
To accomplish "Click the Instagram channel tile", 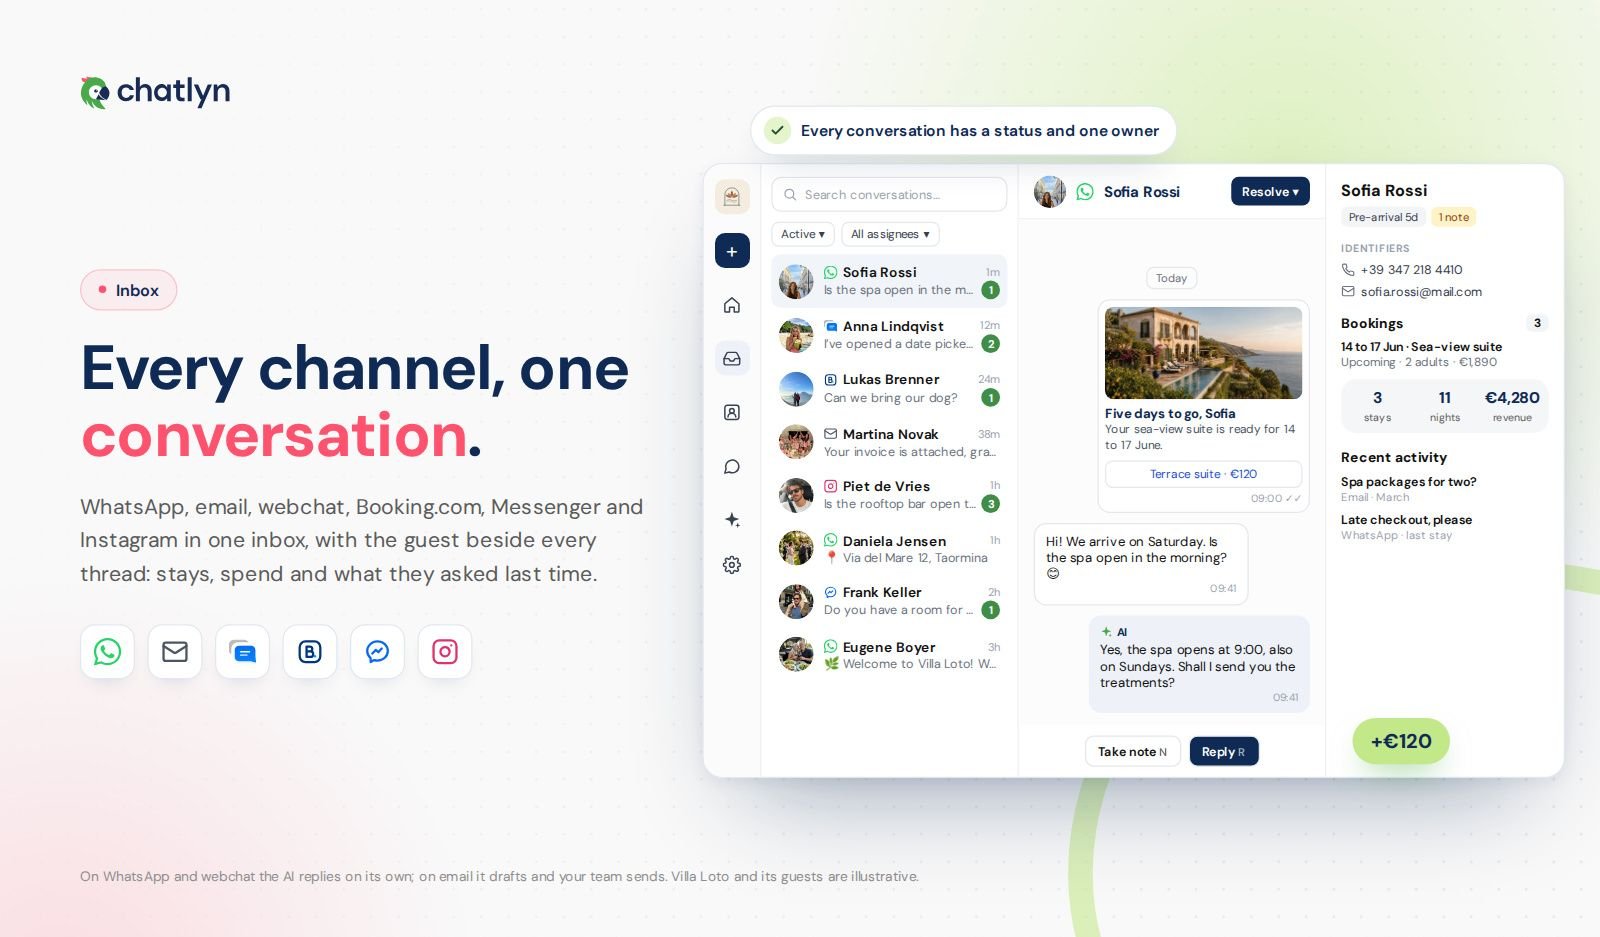I will coord(445,652).
